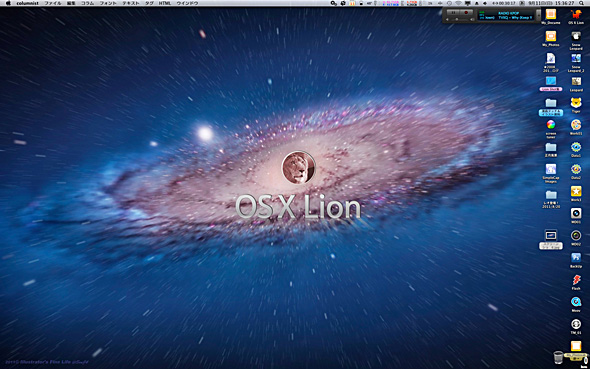Viewport: 590px width, 369px height.
Task: Adjust the radio player volume slider
Action: 459,19
